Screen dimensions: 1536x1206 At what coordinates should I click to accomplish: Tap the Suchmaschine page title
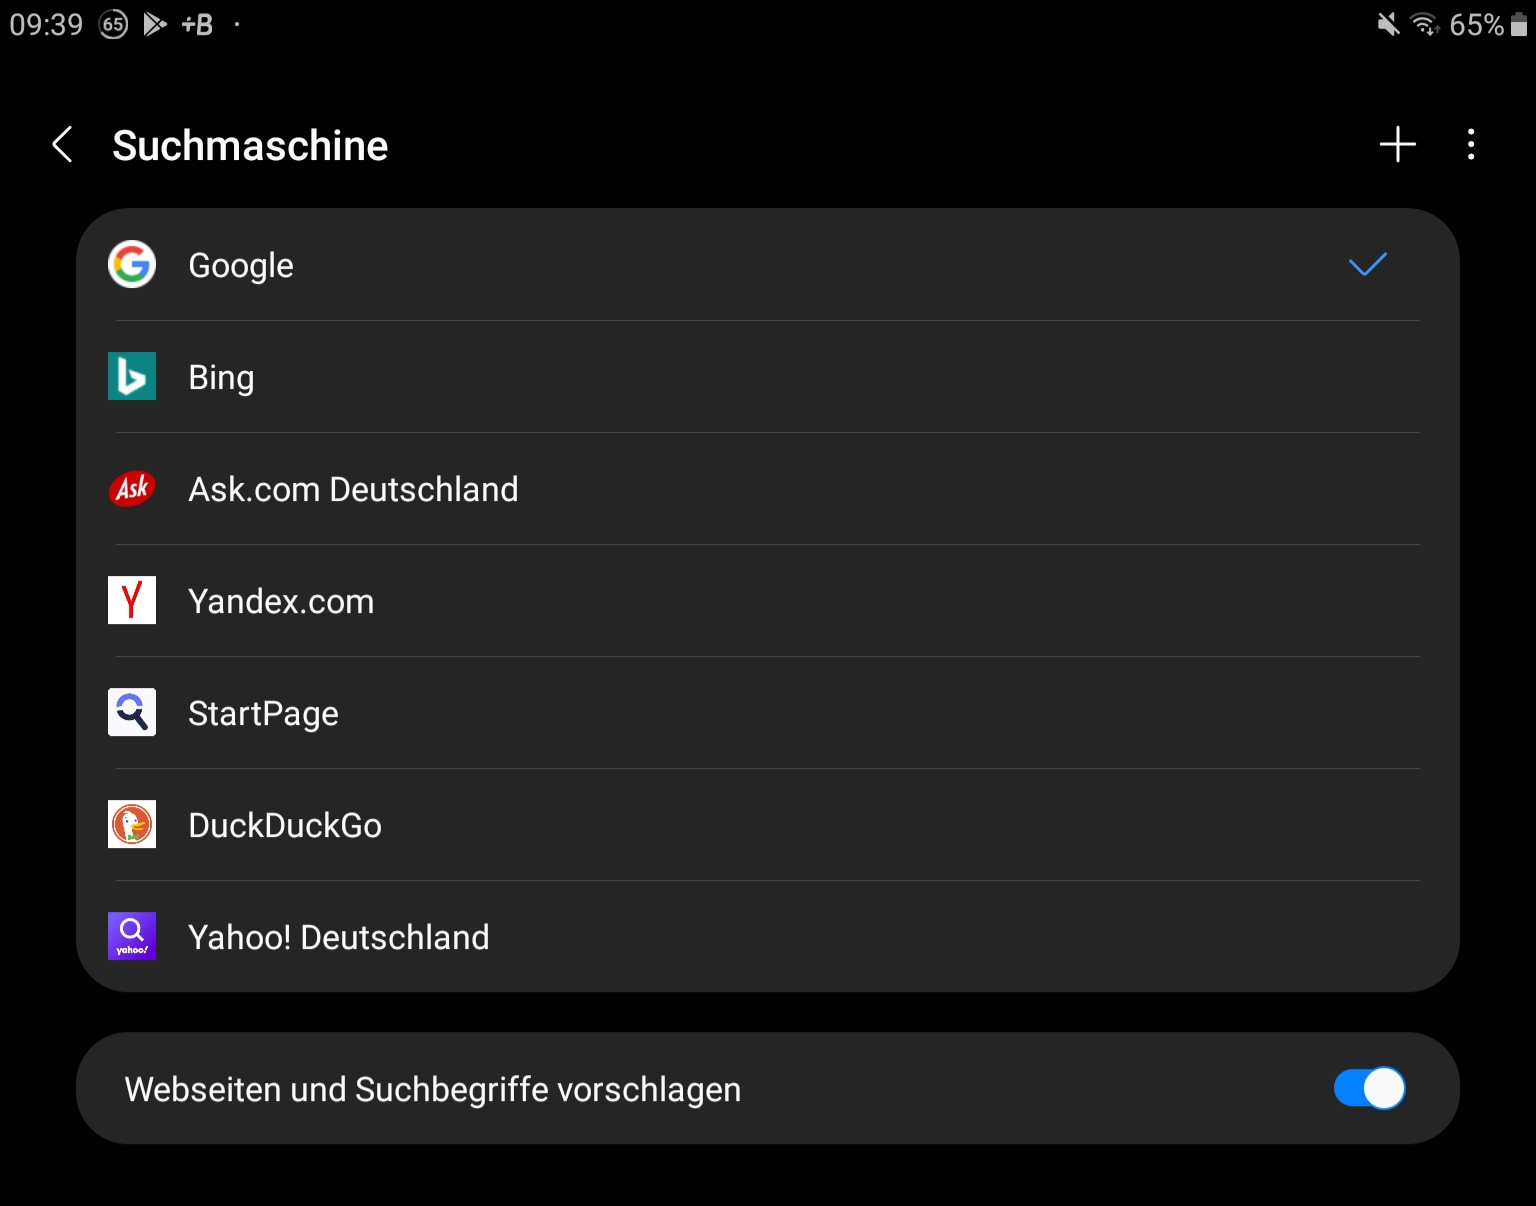point(250,146)
